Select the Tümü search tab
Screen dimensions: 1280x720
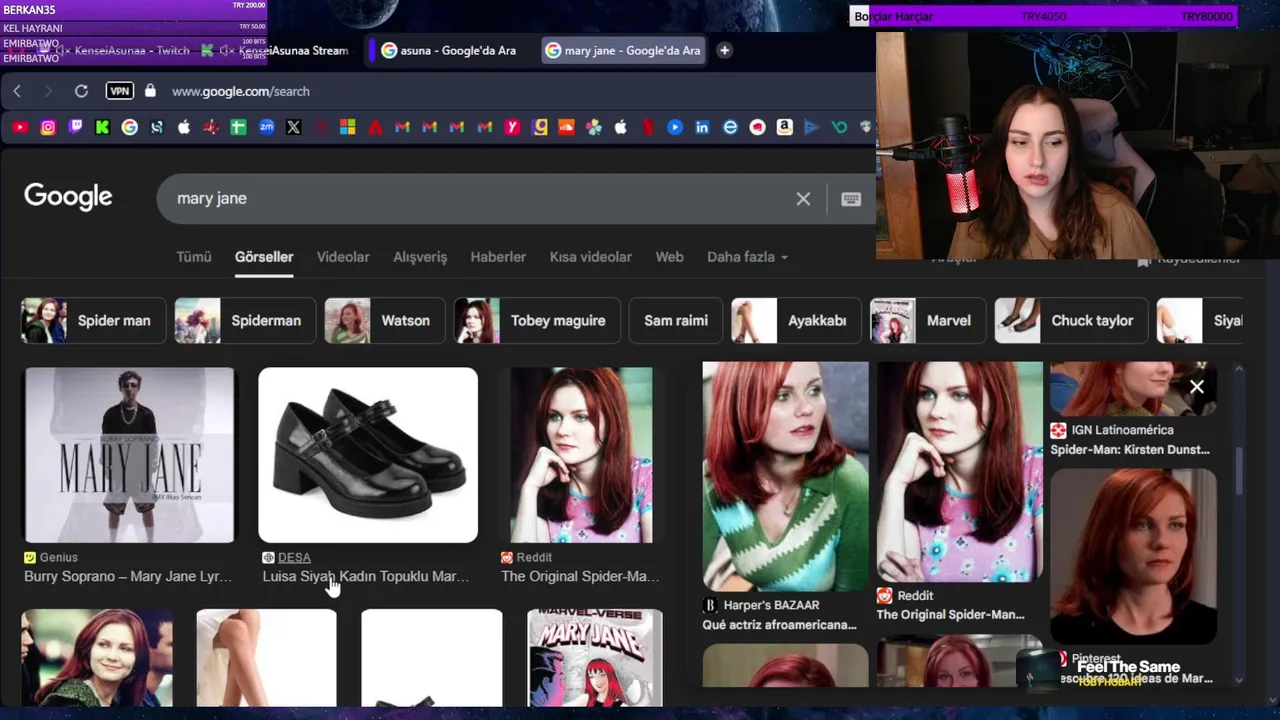click(194, 257)
